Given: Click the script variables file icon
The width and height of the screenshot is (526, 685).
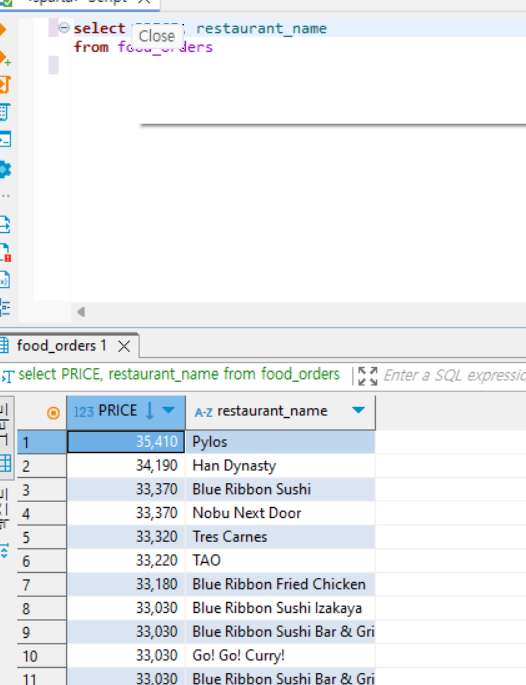Looking at the screenshot, I should (4, 280).
